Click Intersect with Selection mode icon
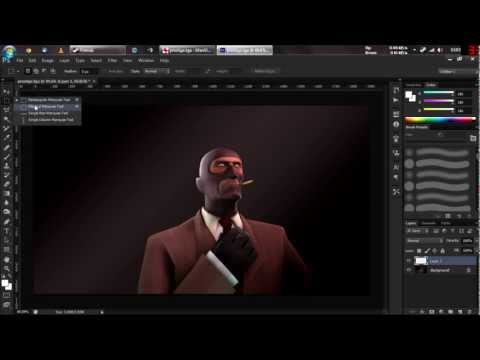480x360 pixels. pos(53,71)
